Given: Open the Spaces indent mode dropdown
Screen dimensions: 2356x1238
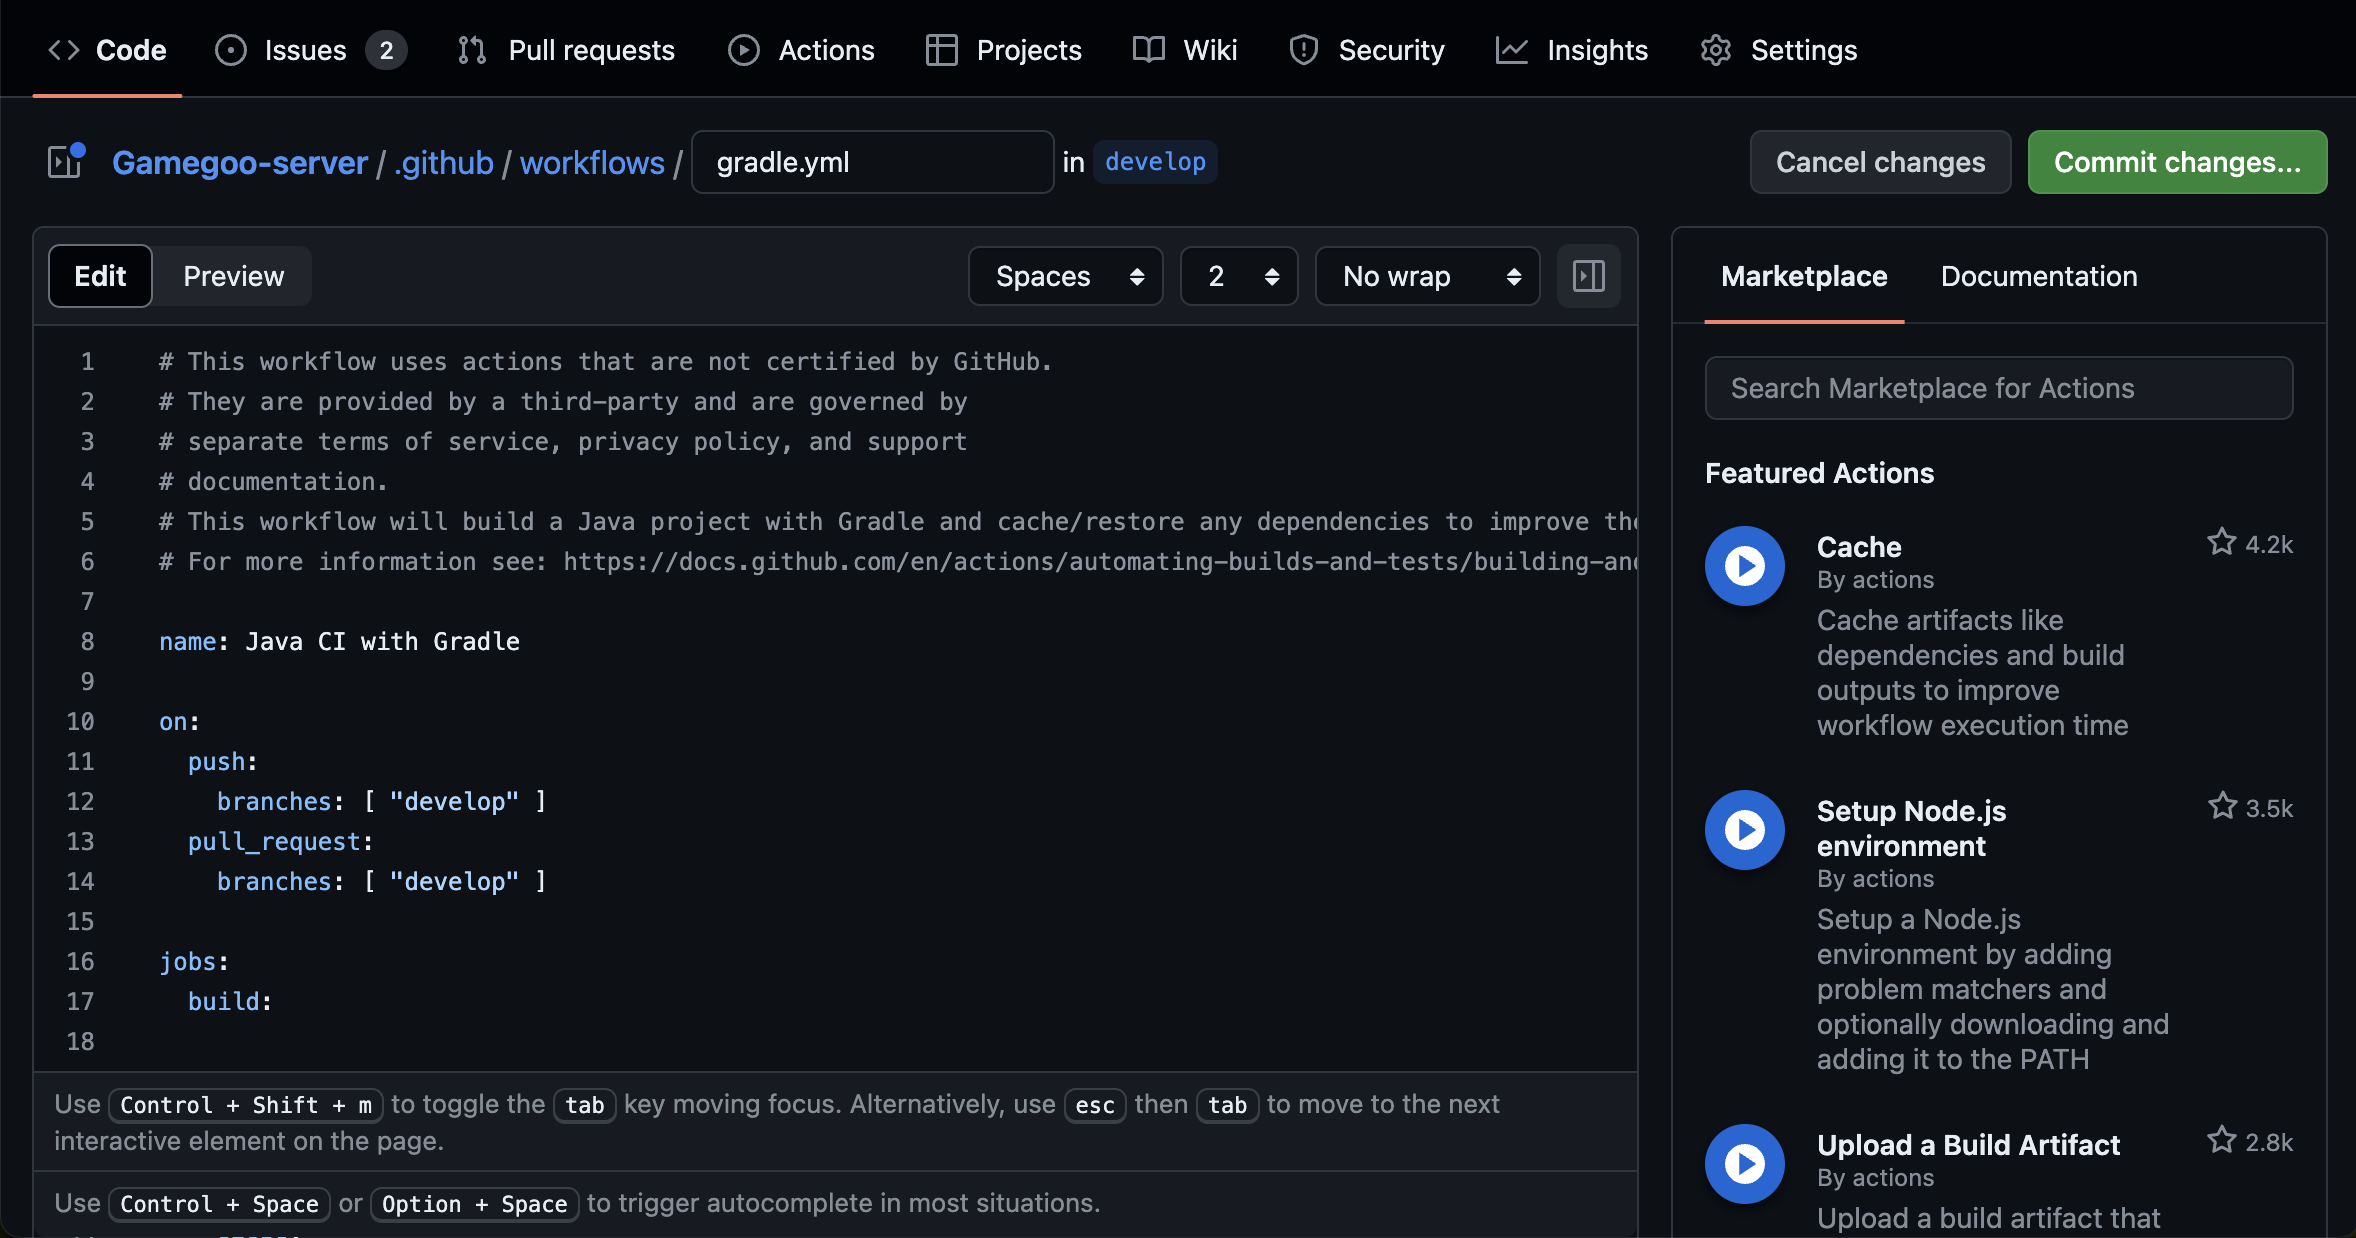Looking at the screenshot, I should point(1065,276).
